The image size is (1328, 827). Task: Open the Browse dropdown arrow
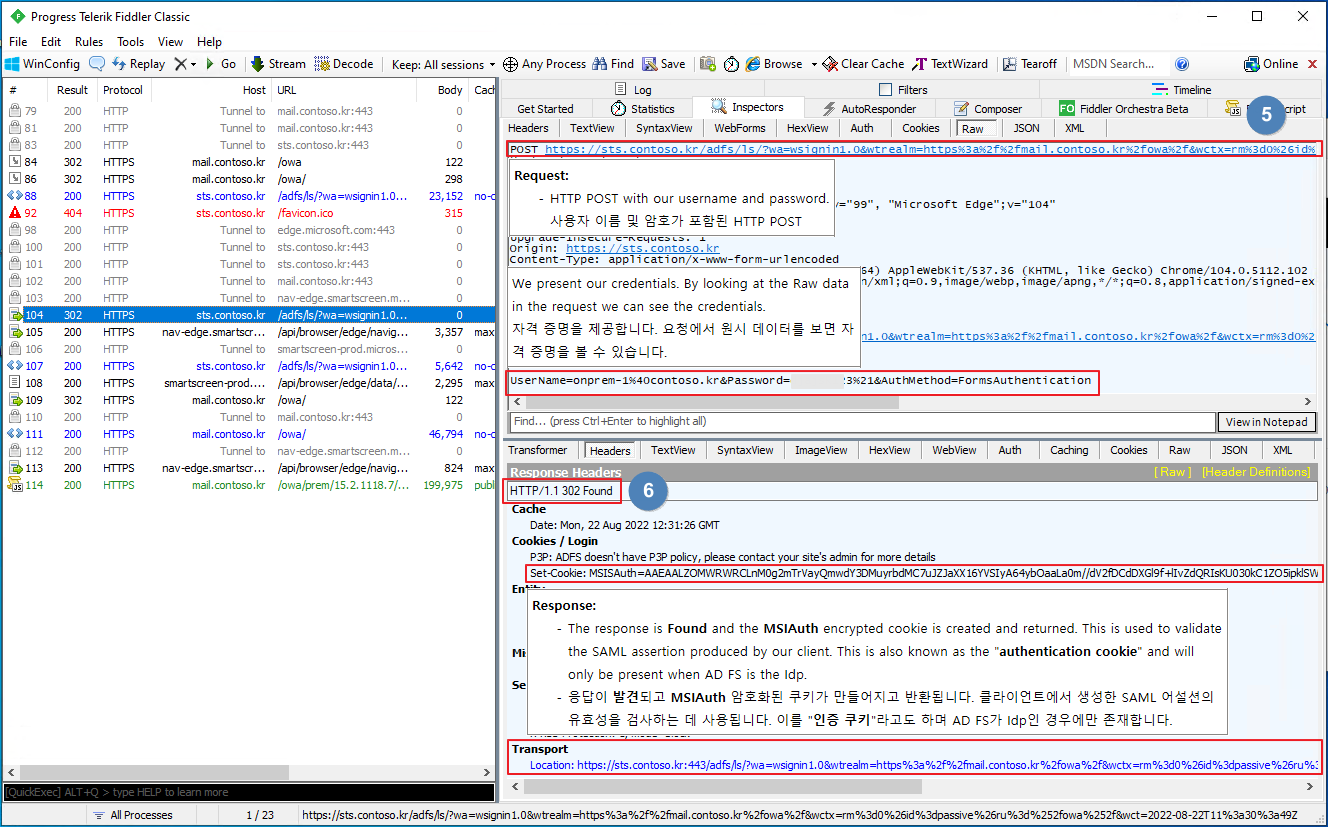pos(814,64)
